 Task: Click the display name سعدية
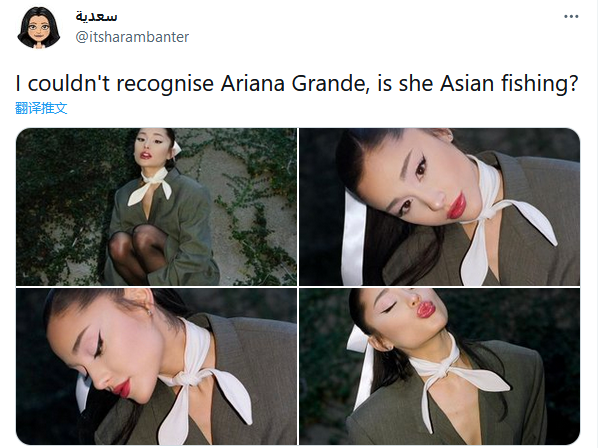click(96, 16)
